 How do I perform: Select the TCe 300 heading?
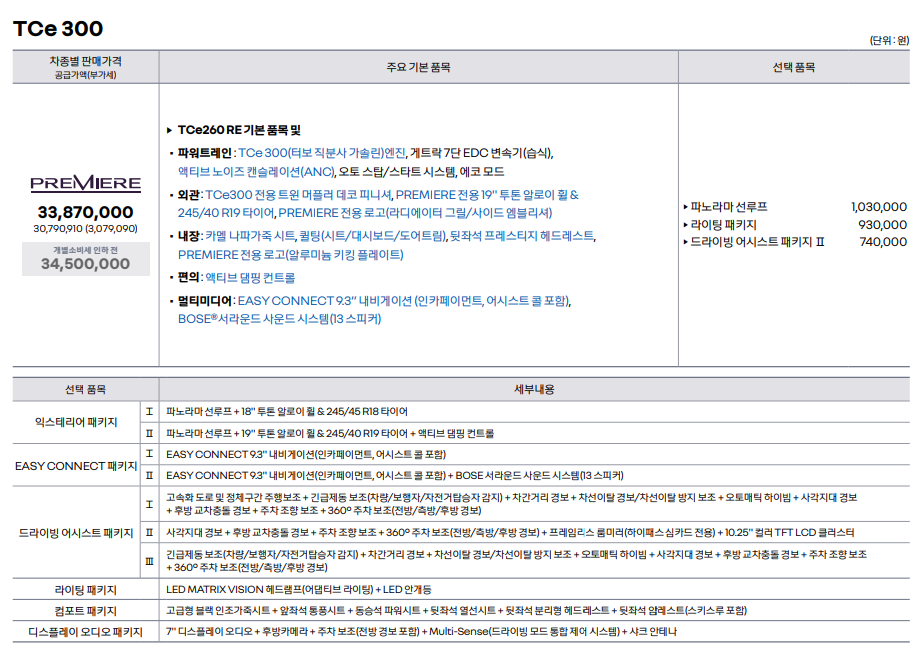coord(58,28)
